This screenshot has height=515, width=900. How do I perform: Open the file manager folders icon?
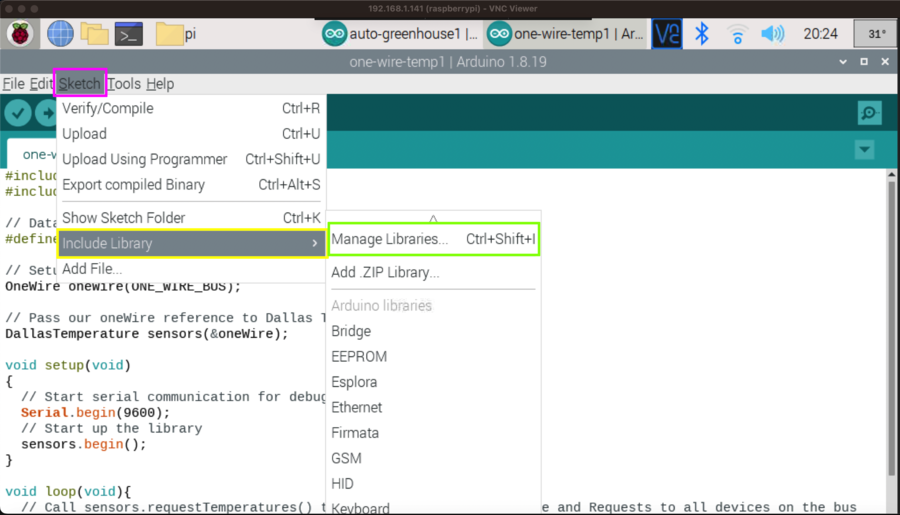pyautogui.click(x=94, y=34)
